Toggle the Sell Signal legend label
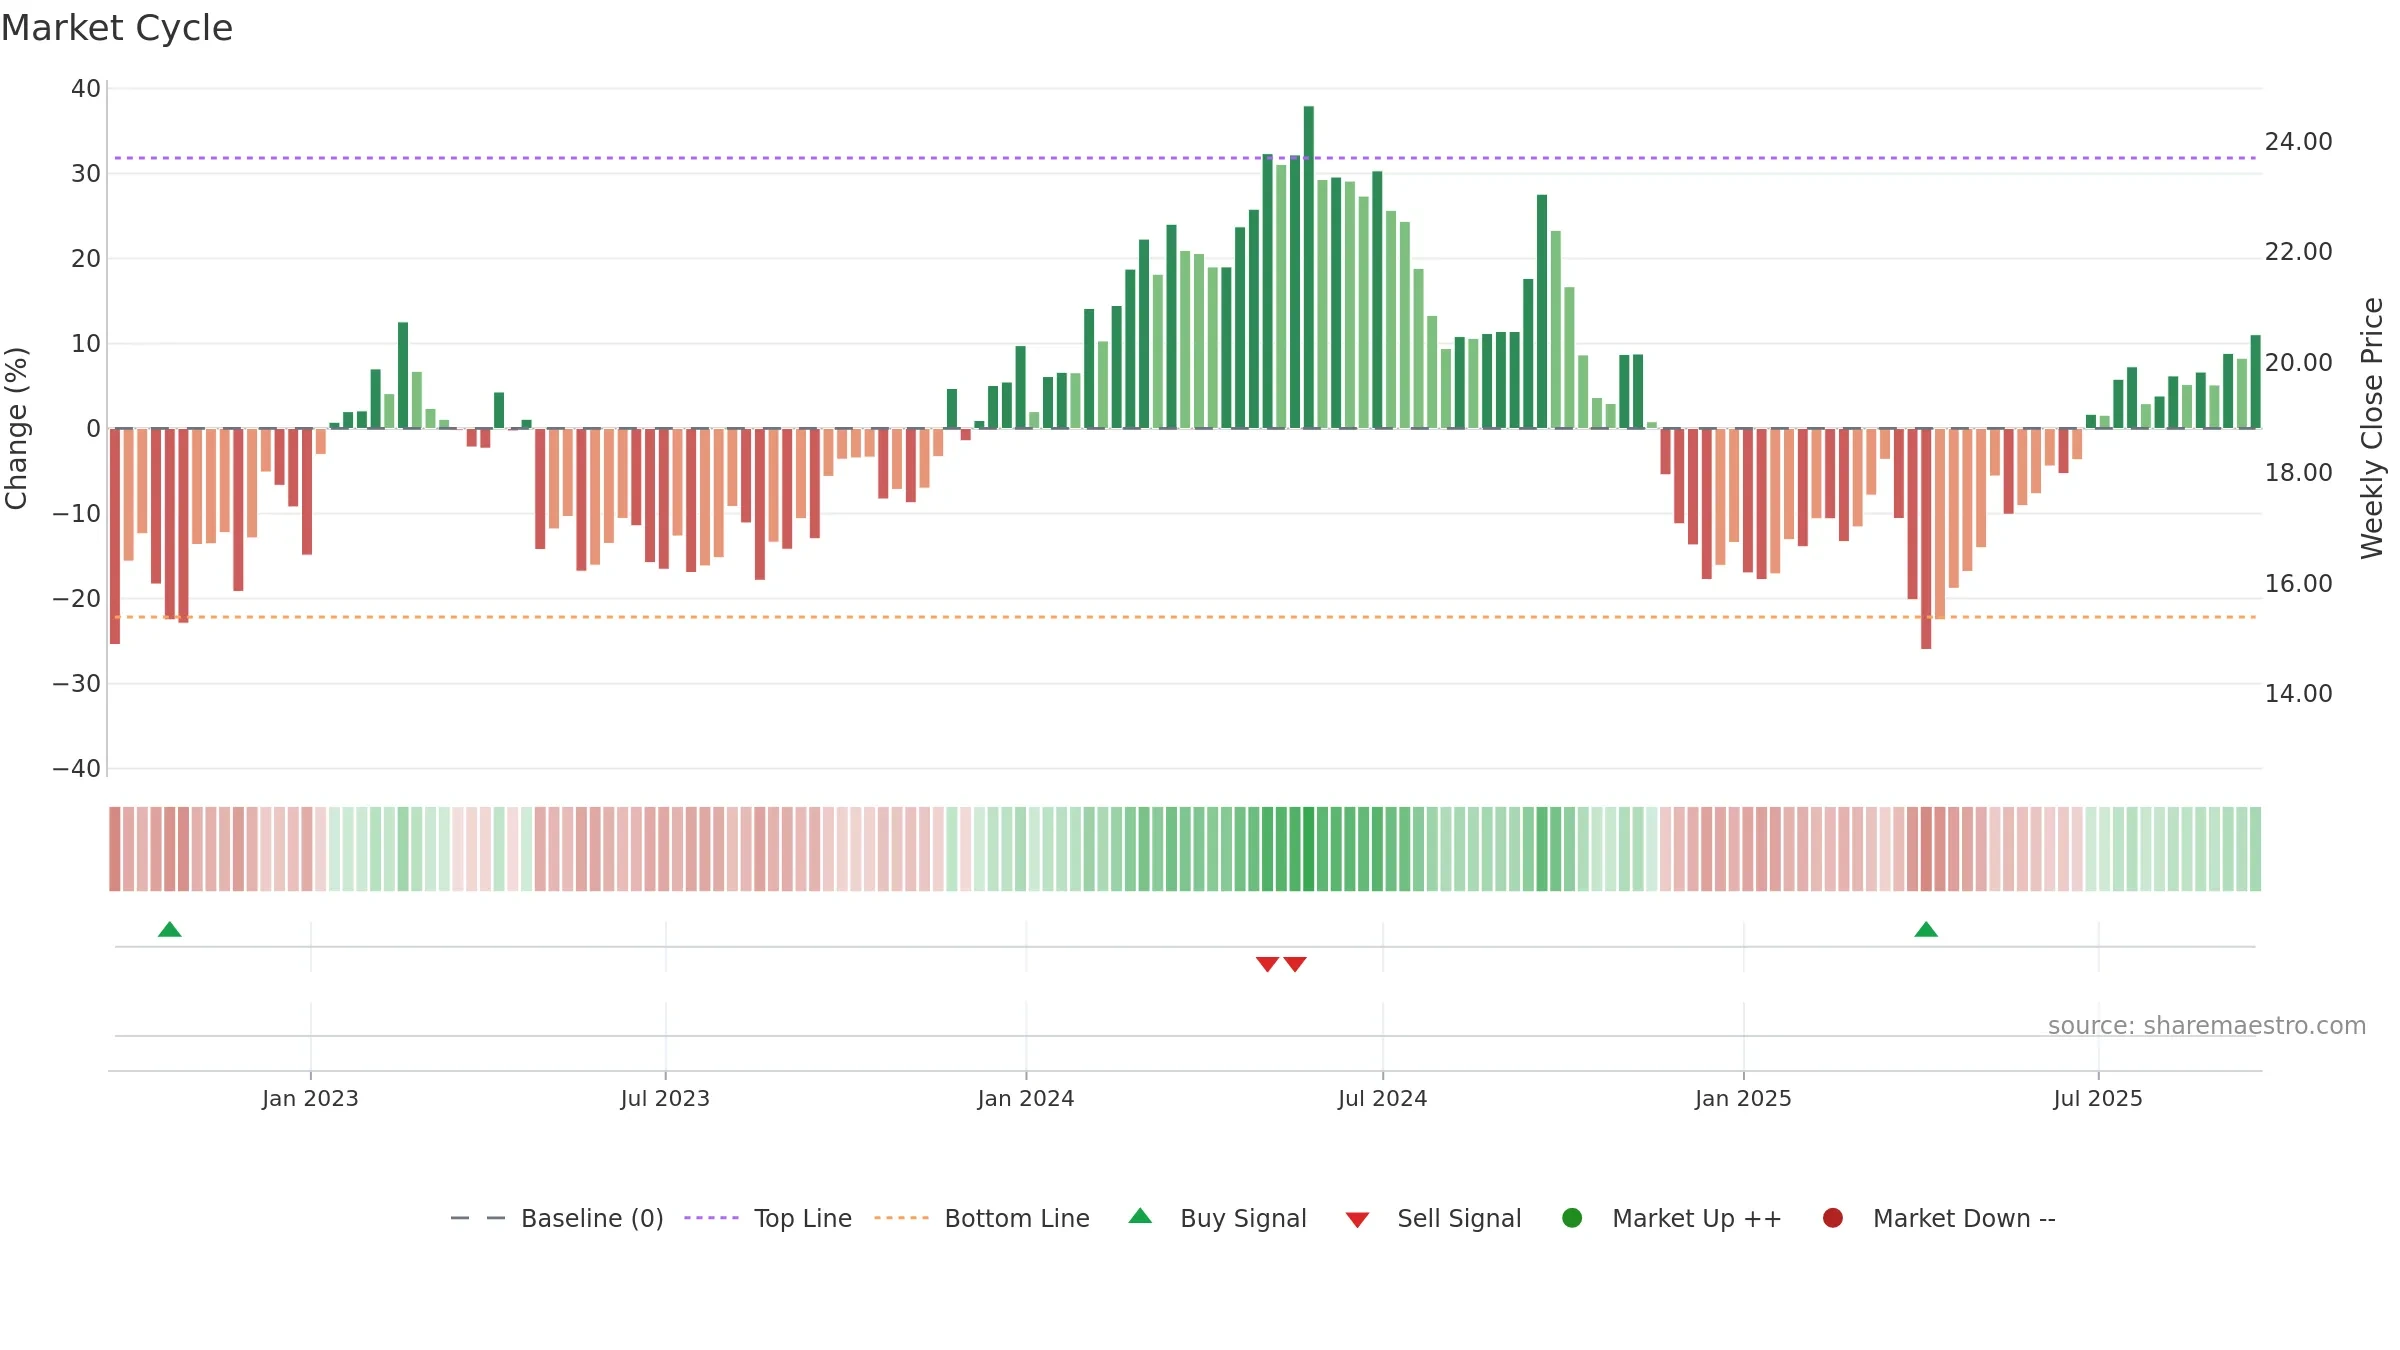Viewport: 2400px width, 1350px height. click(x=1459, y=1218)
